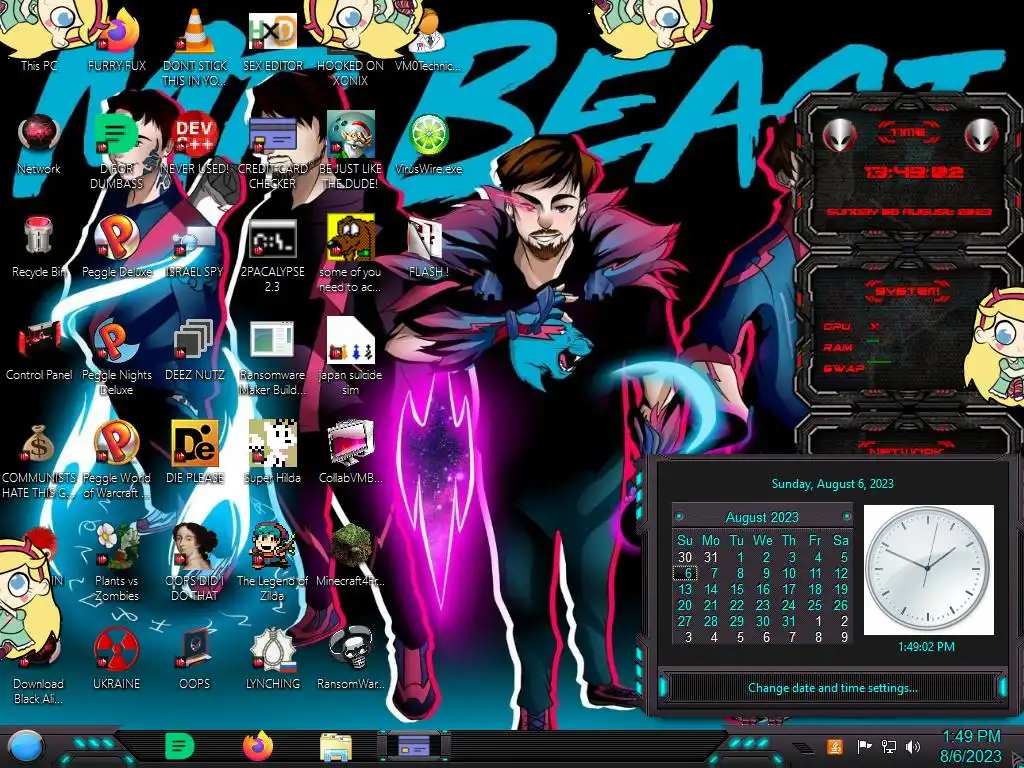
Task: Open File Explorer from the taskbar
Action: 336,746
